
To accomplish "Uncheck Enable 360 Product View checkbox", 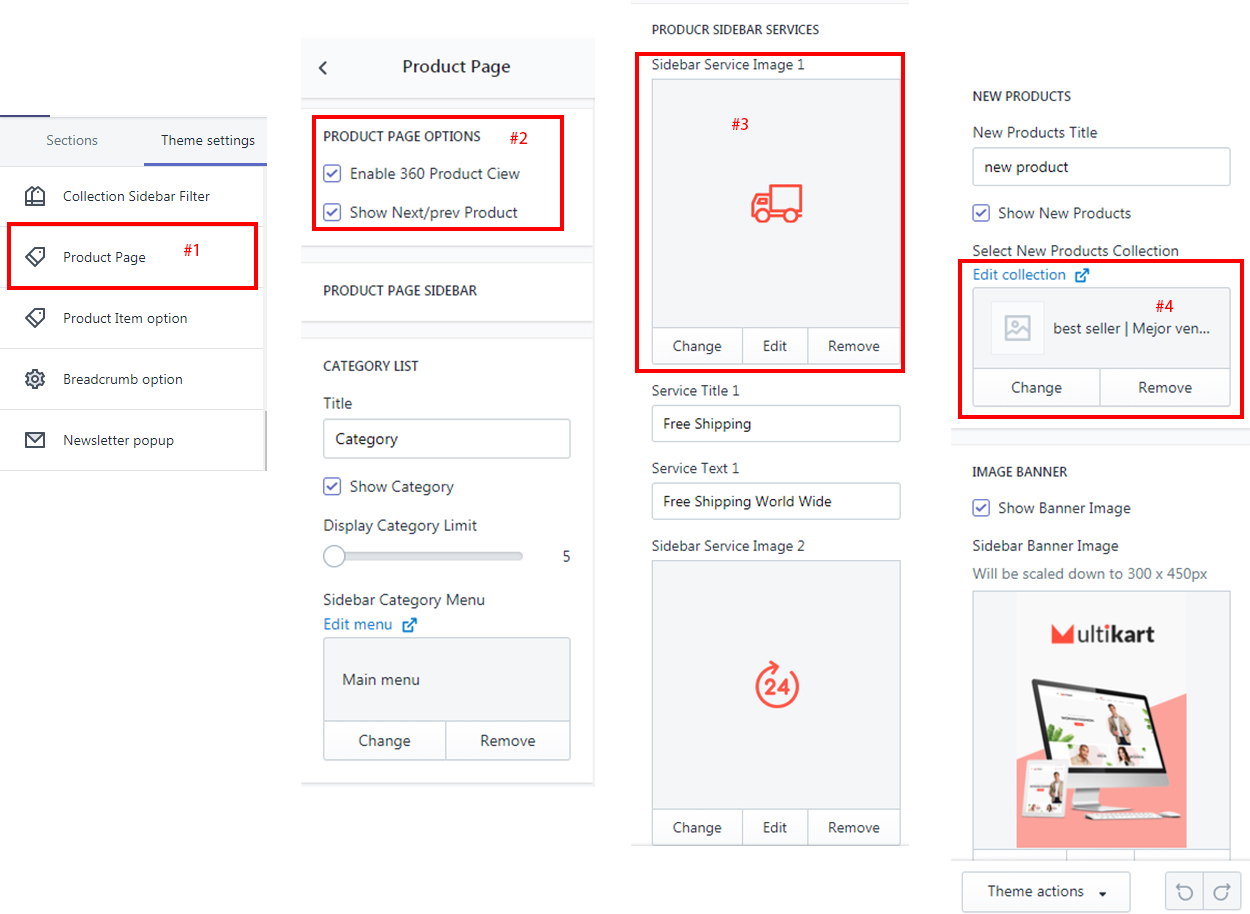I will [x=333, y=174].
